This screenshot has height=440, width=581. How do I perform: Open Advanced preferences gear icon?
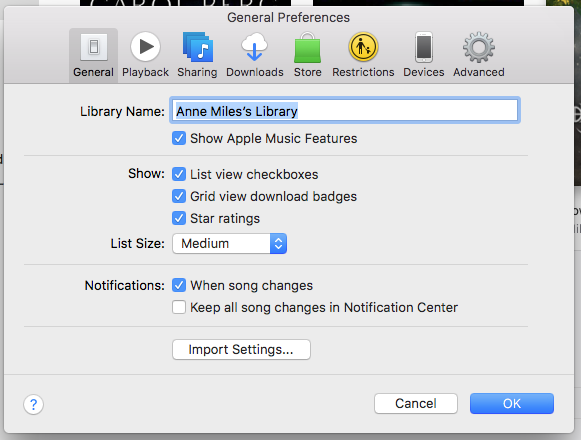tap(479, 47)
